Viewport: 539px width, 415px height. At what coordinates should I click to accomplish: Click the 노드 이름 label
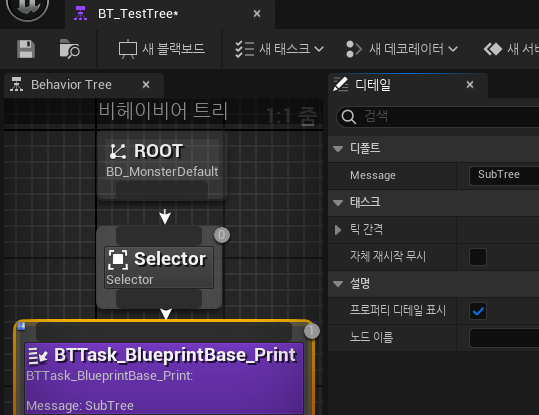[x=371, y=337]
